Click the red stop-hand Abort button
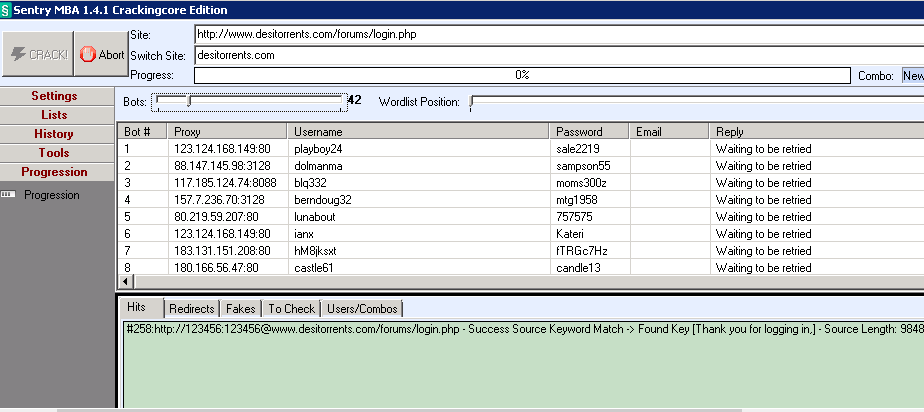 (x=101, y=54)
